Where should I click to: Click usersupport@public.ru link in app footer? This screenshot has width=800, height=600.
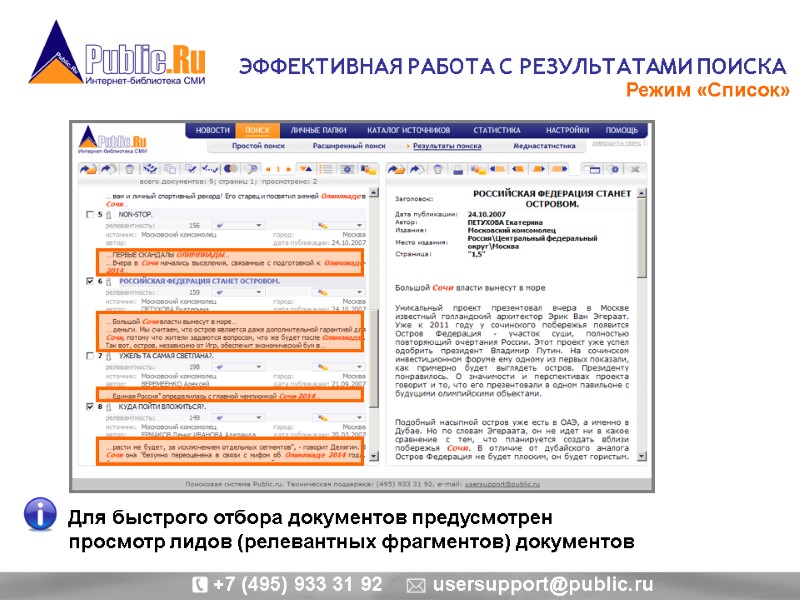pyautogui.click(x=502, y=484)
